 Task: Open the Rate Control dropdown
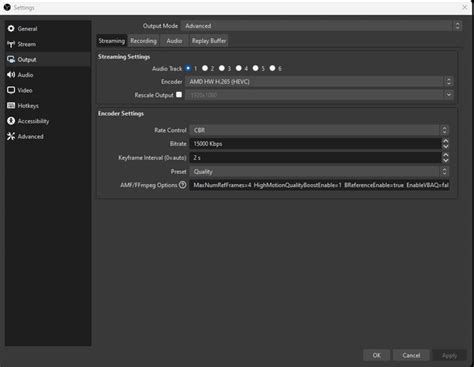tap(319, 130)
